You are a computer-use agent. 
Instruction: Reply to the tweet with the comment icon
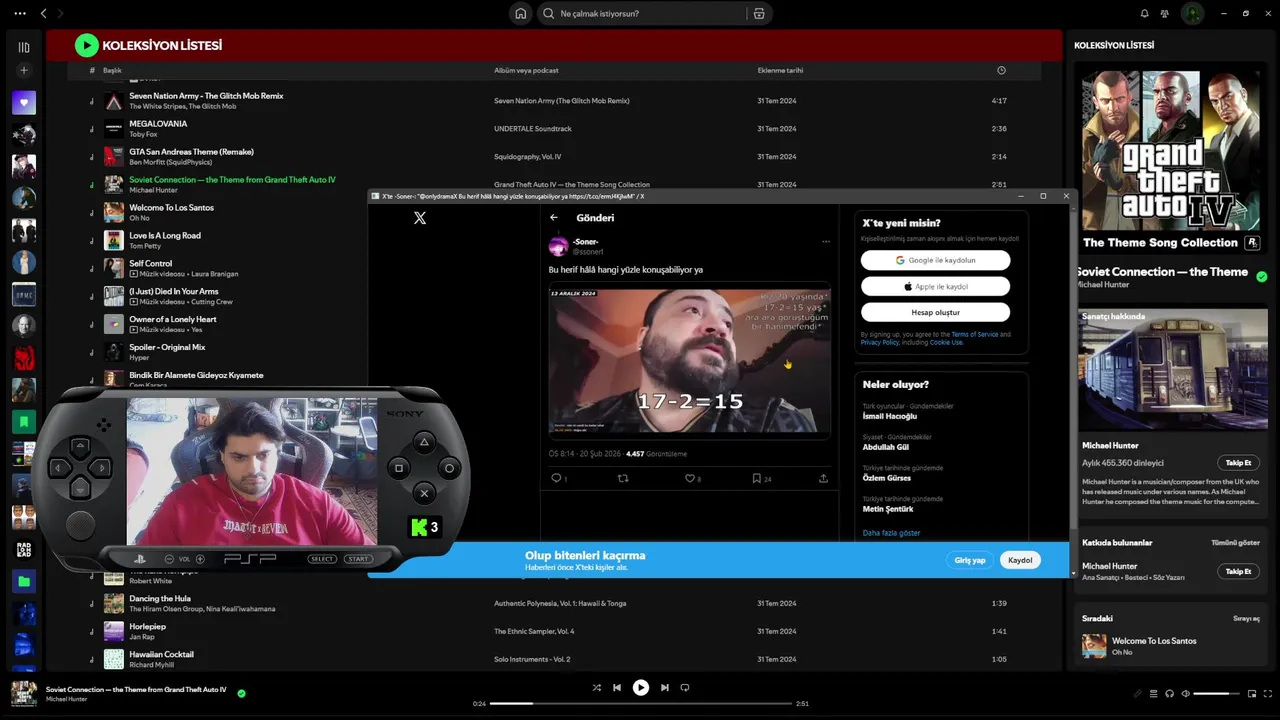[x=557, y=479]
